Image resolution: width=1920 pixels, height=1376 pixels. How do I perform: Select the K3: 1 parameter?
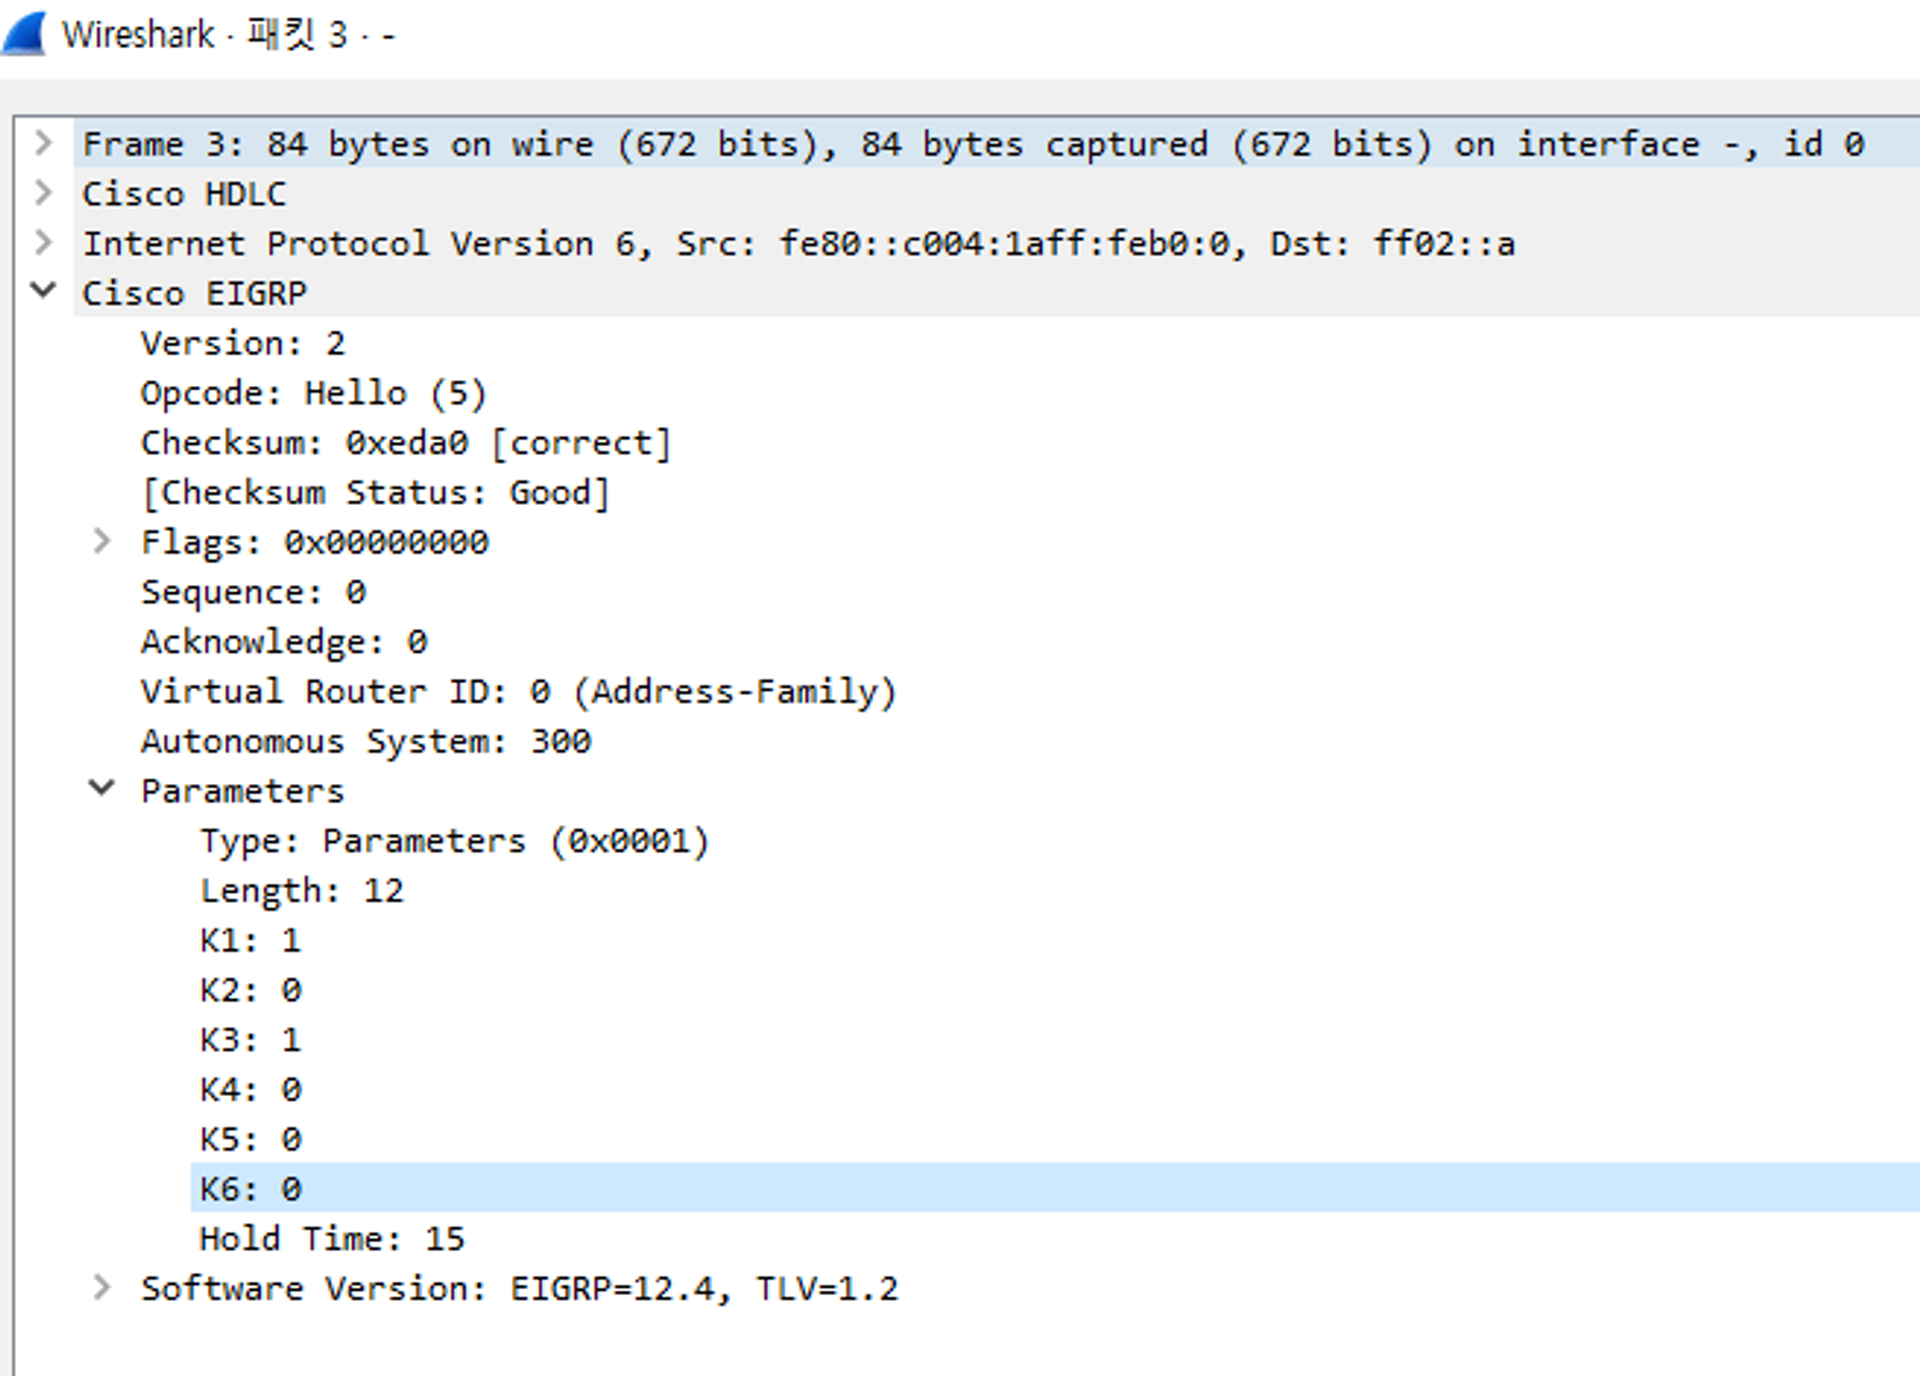[250, 1040]
